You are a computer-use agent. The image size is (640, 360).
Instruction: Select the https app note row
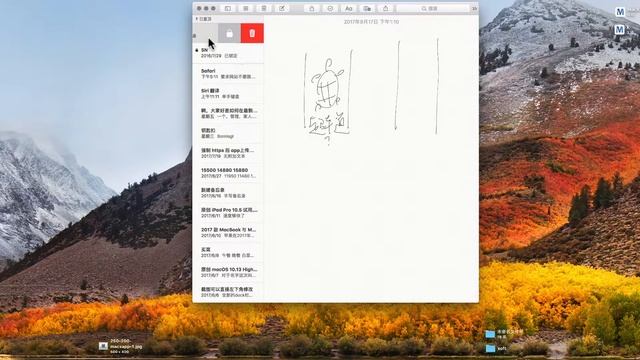[x=228, y=153]
